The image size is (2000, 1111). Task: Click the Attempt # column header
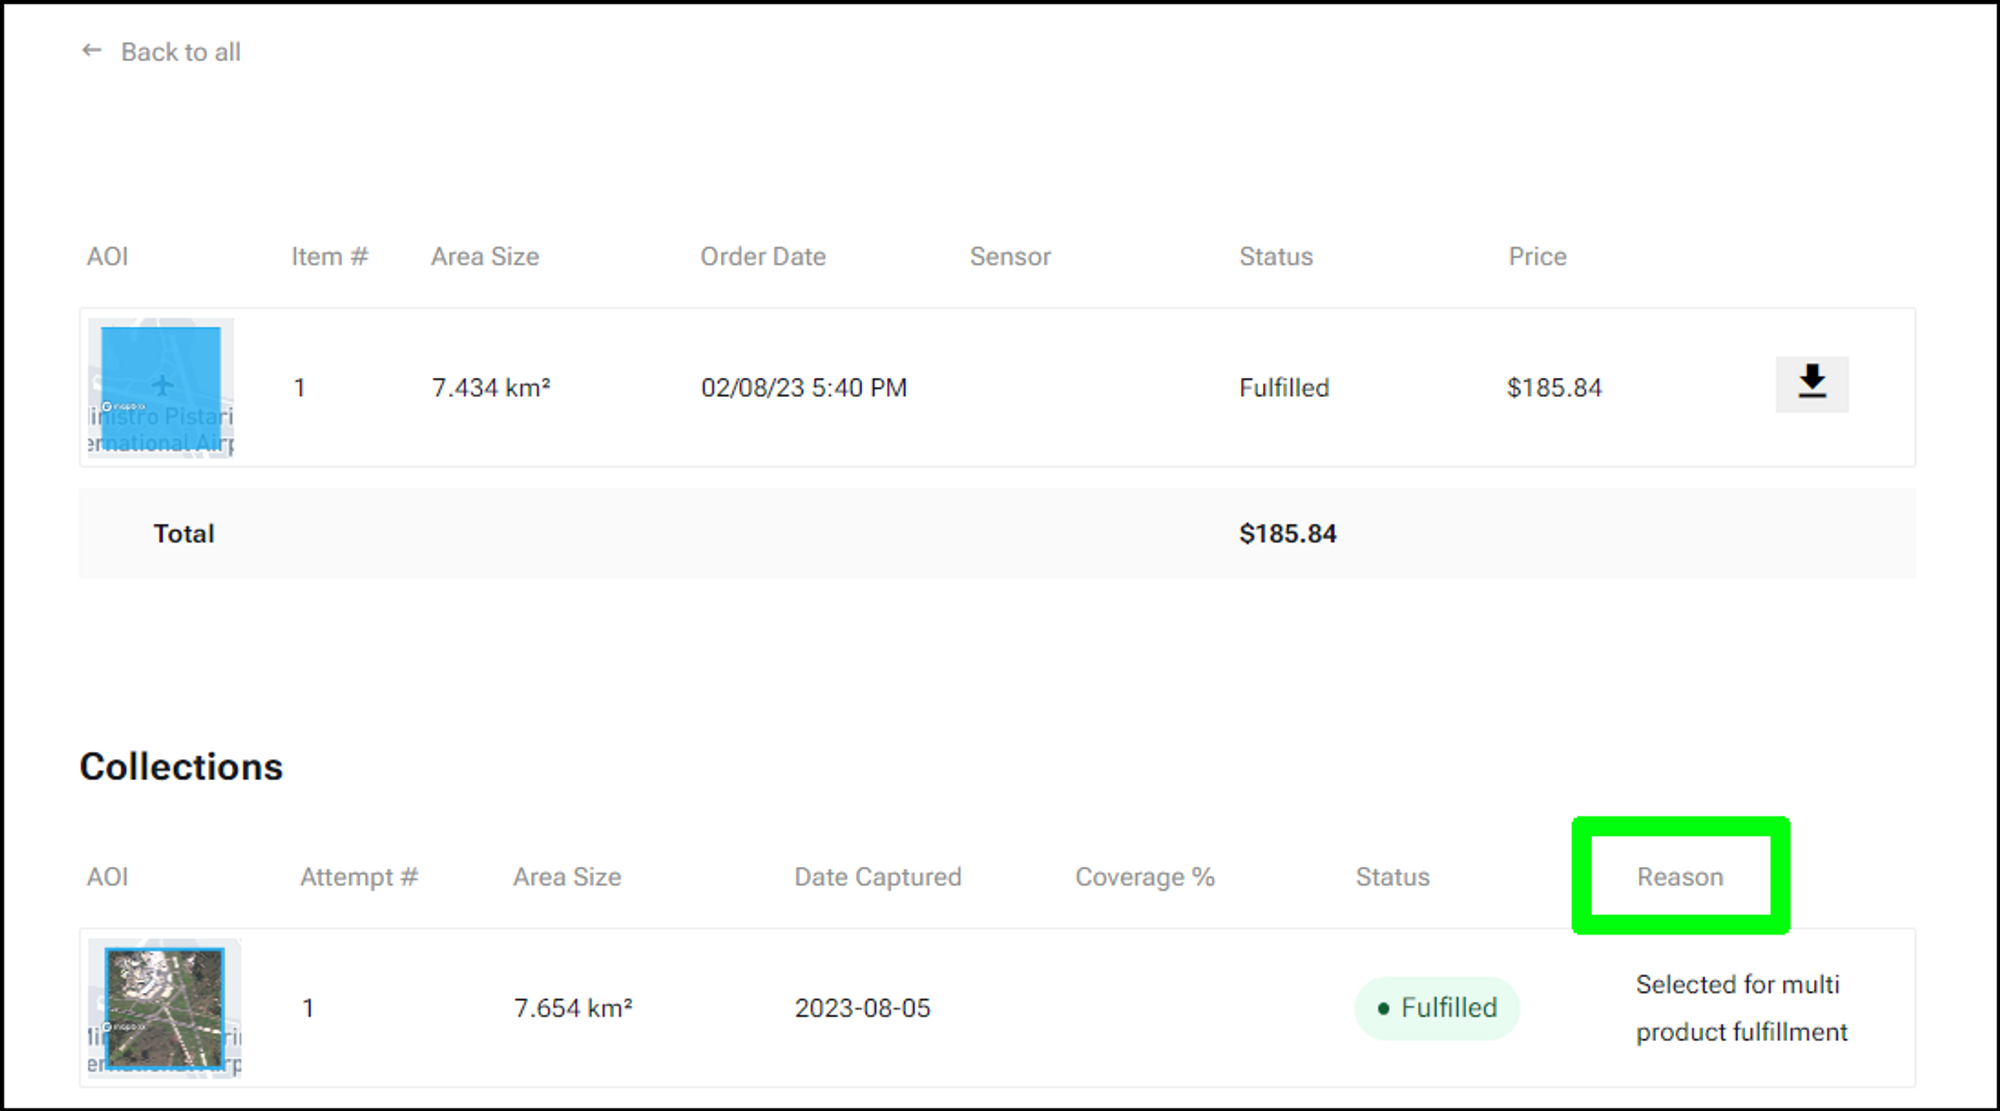(359, 877)
